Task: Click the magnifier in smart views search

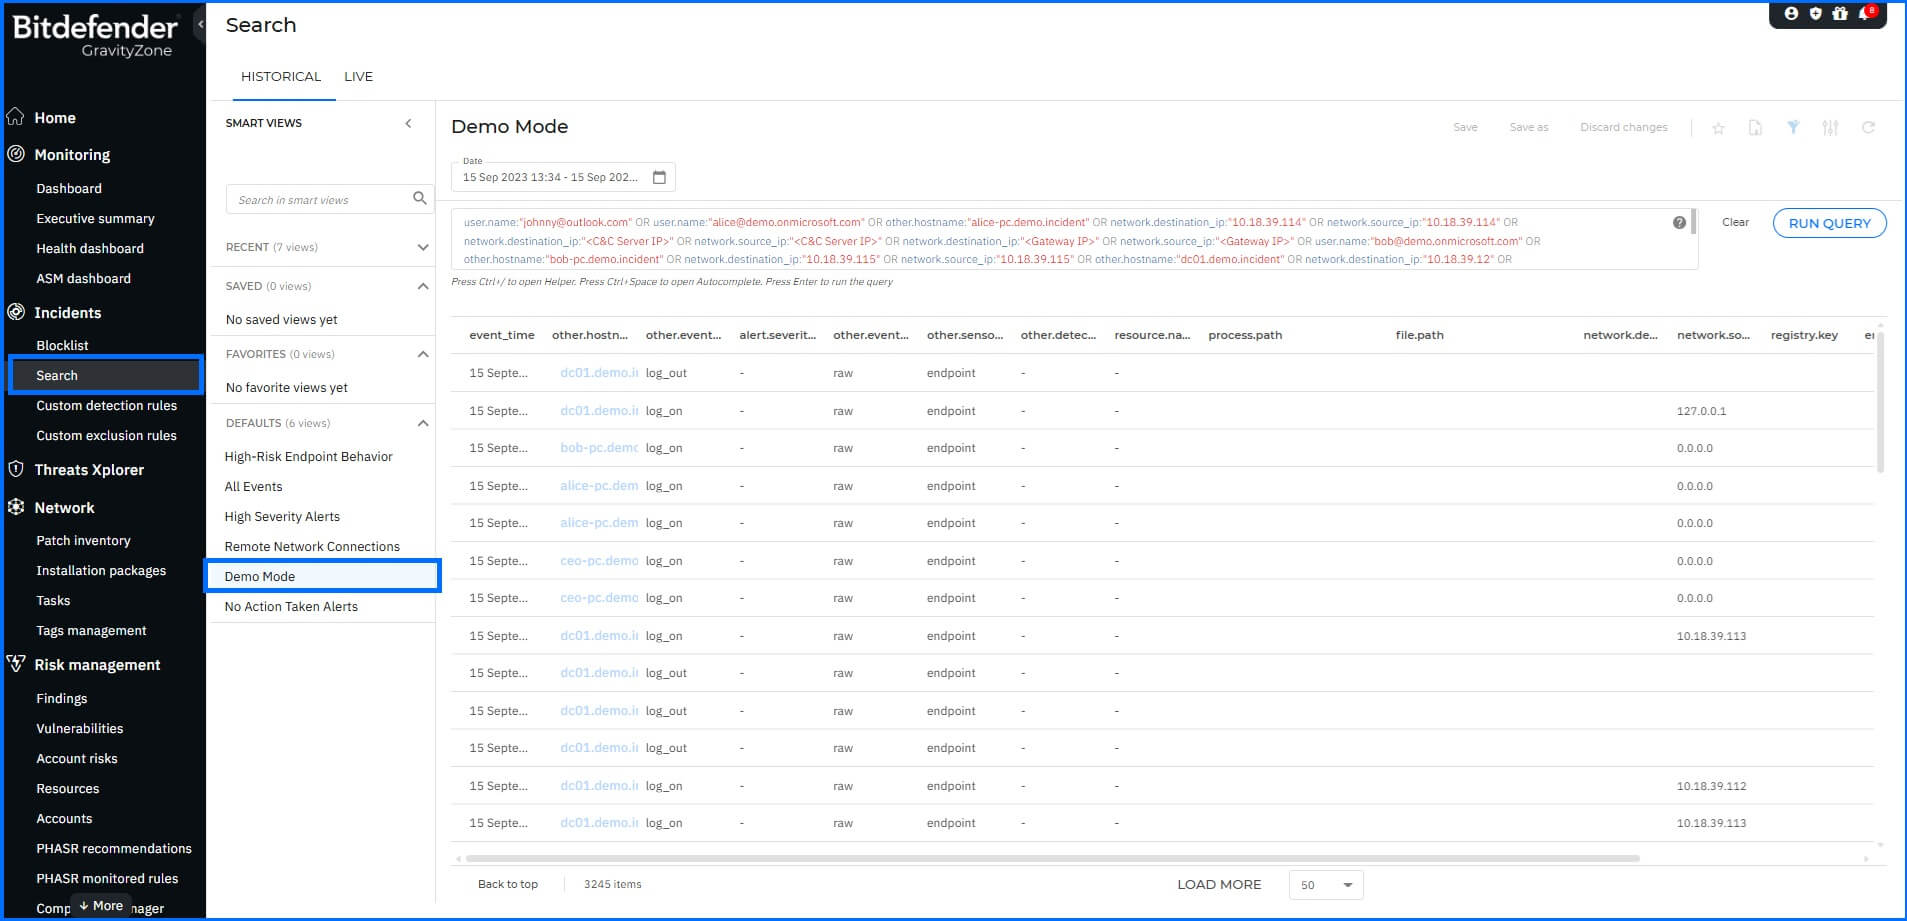Action: (419, 199)
